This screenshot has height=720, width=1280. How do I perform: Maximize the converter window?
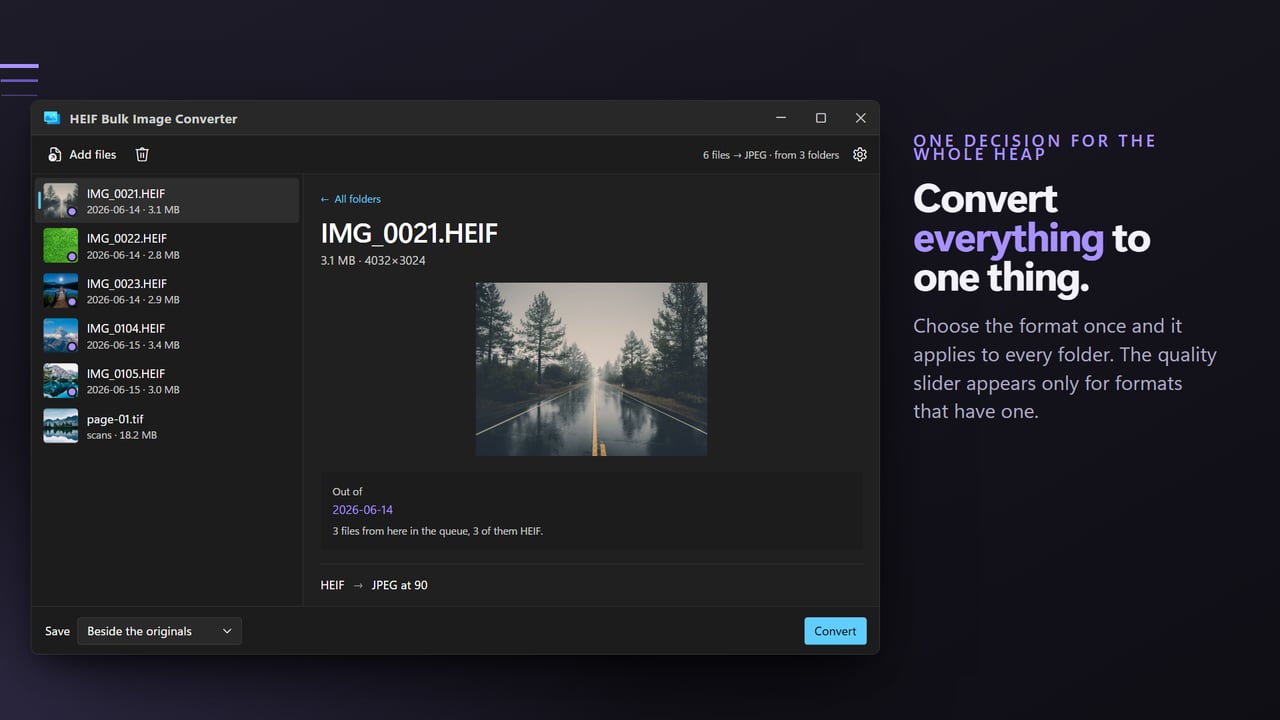(x=821, y=118)
